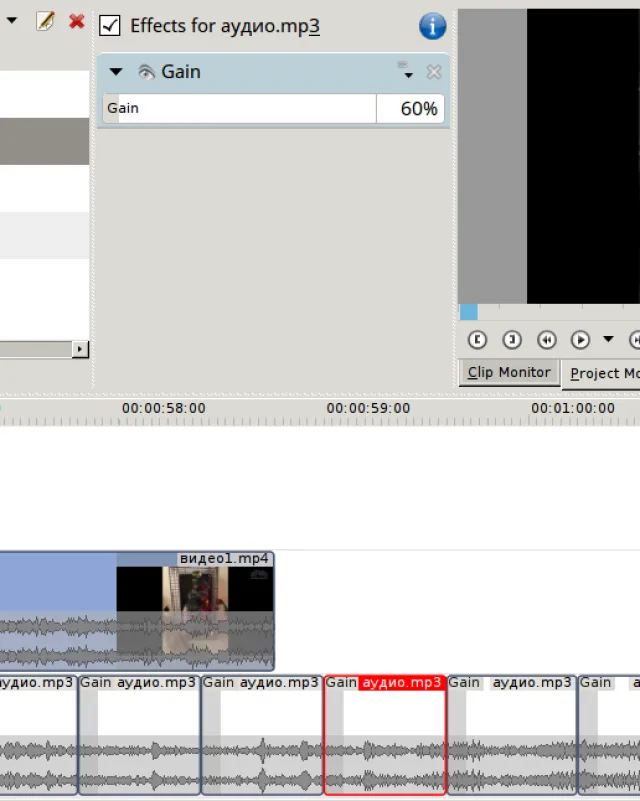Open the dropdown arrow beside the pencil icon

coord(12,20)
